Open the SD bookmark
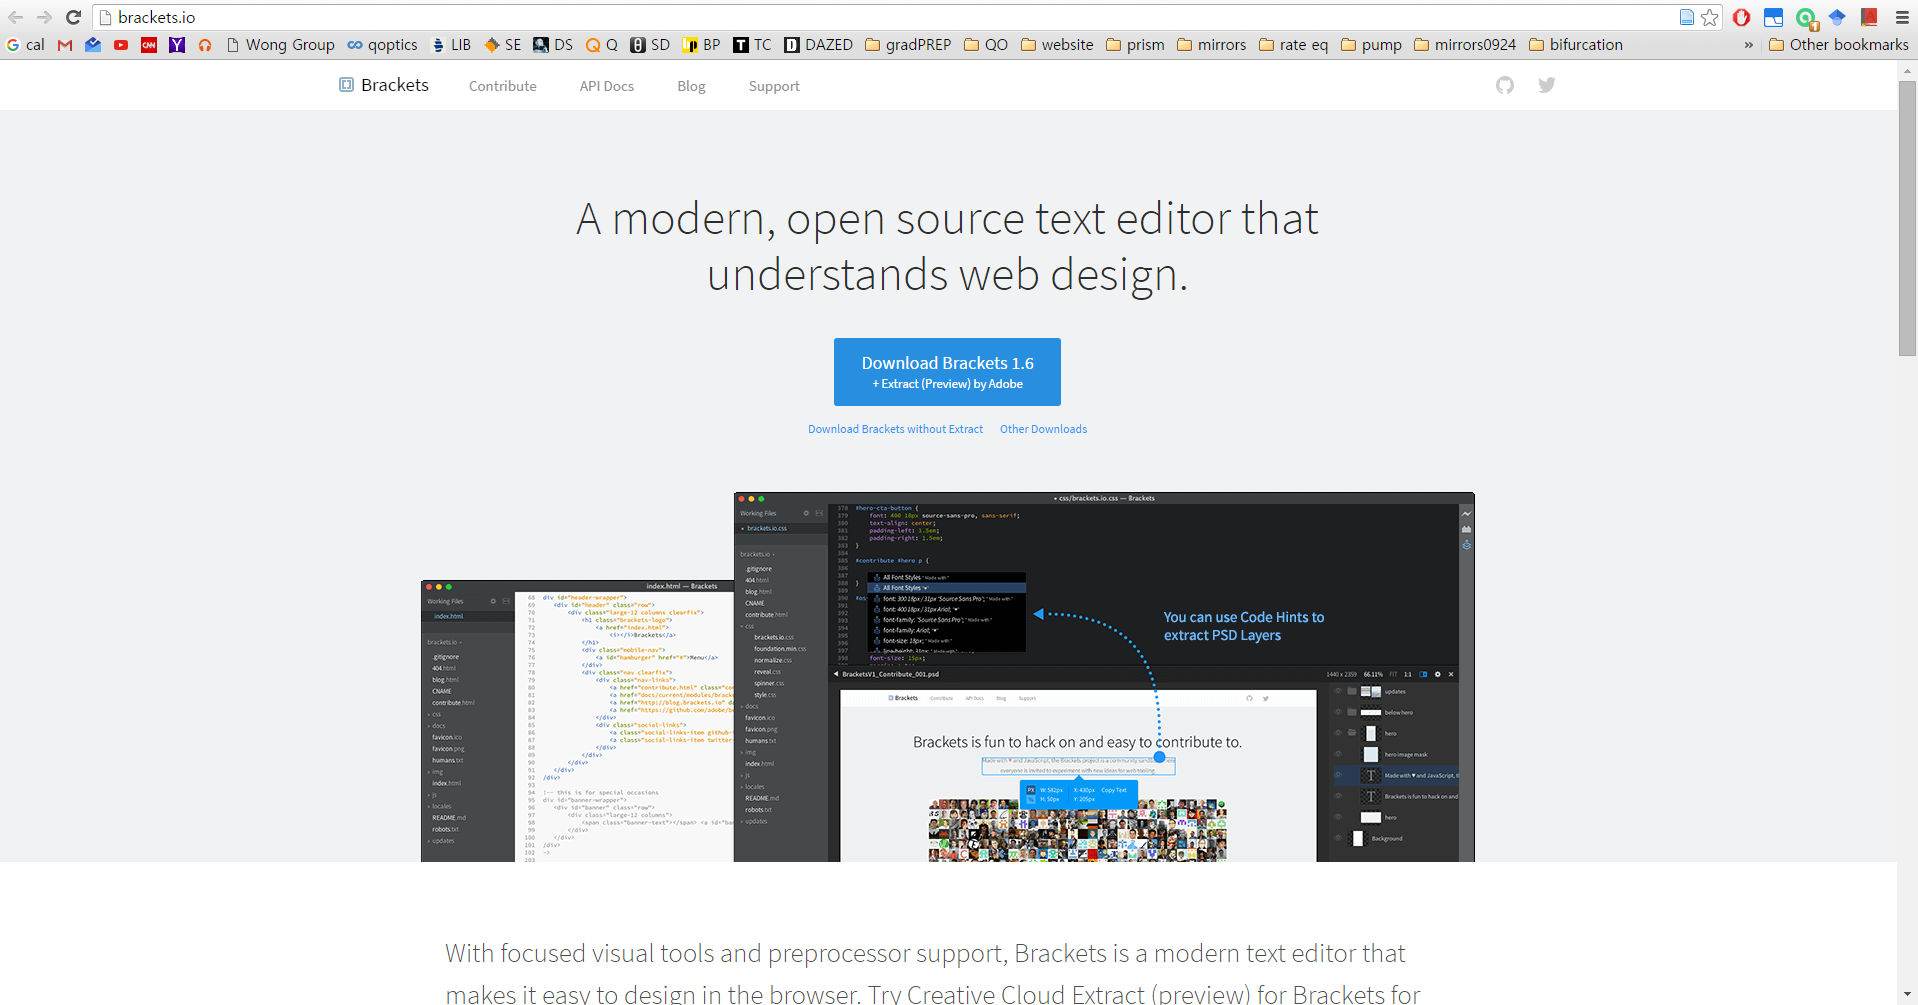Screen dimensions: 1918x1005 tap(650, 45)
